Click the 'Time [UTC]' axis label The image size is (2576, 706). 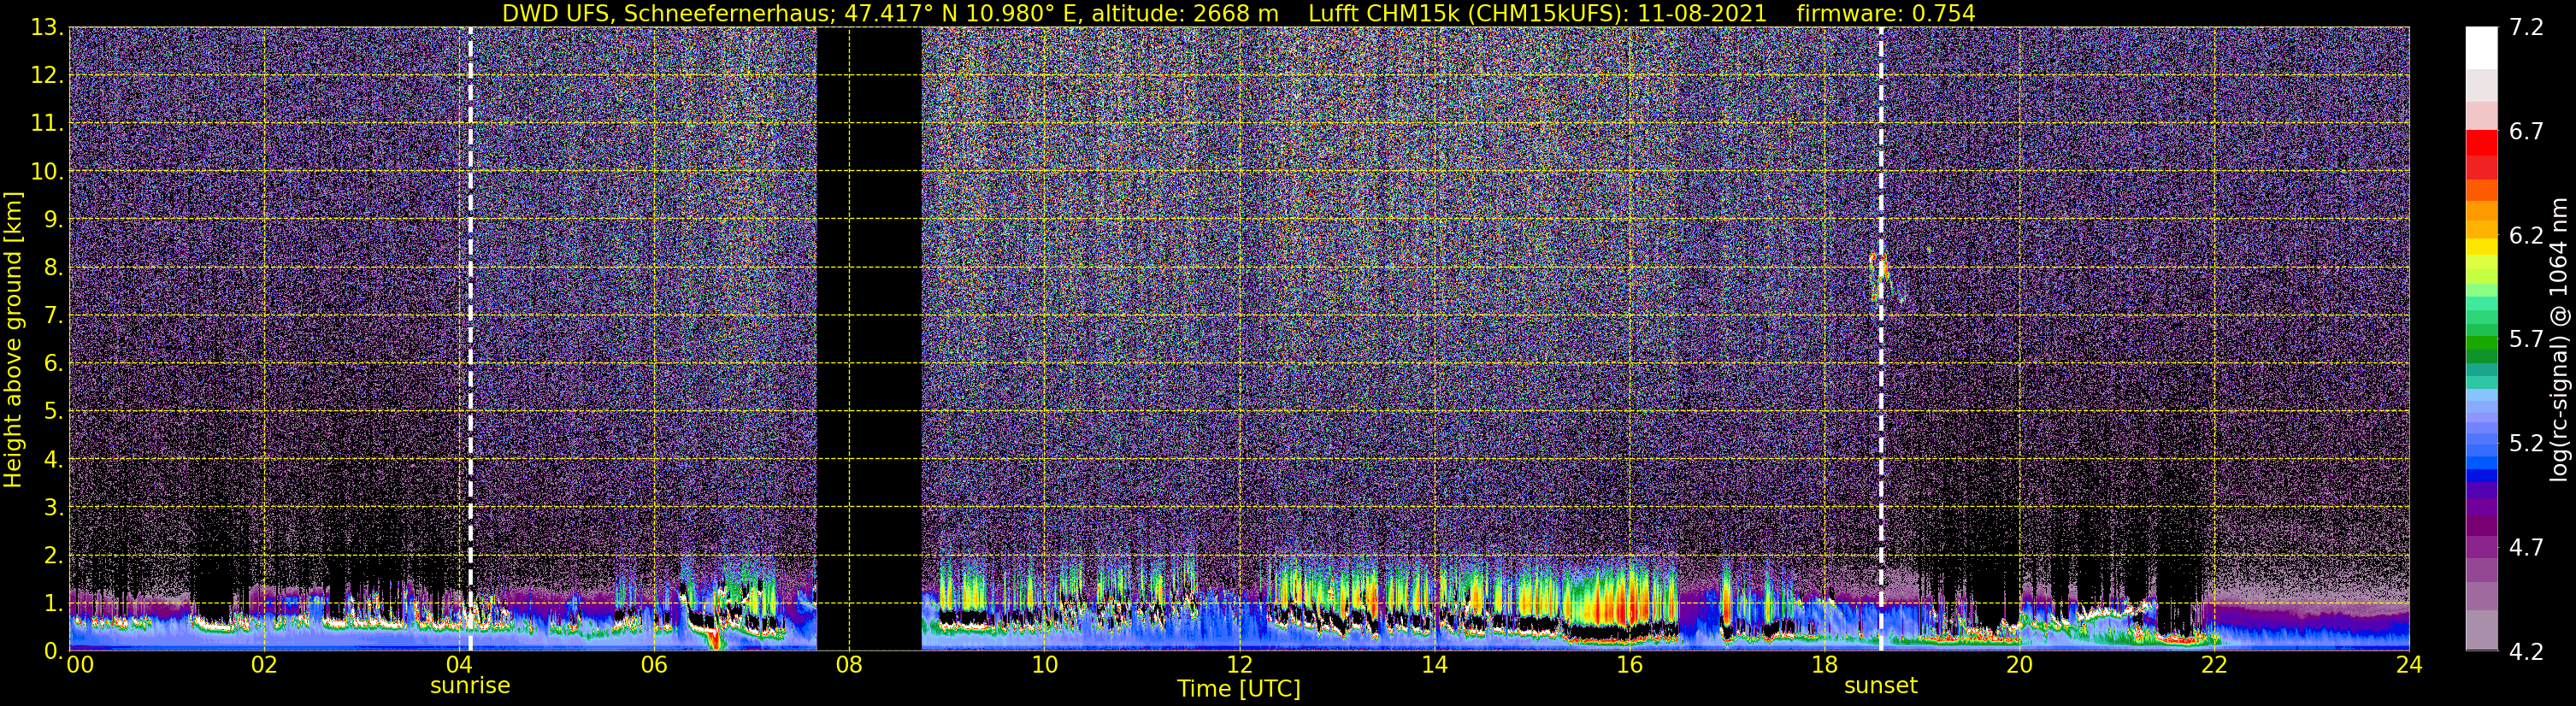pos(1239,688)
